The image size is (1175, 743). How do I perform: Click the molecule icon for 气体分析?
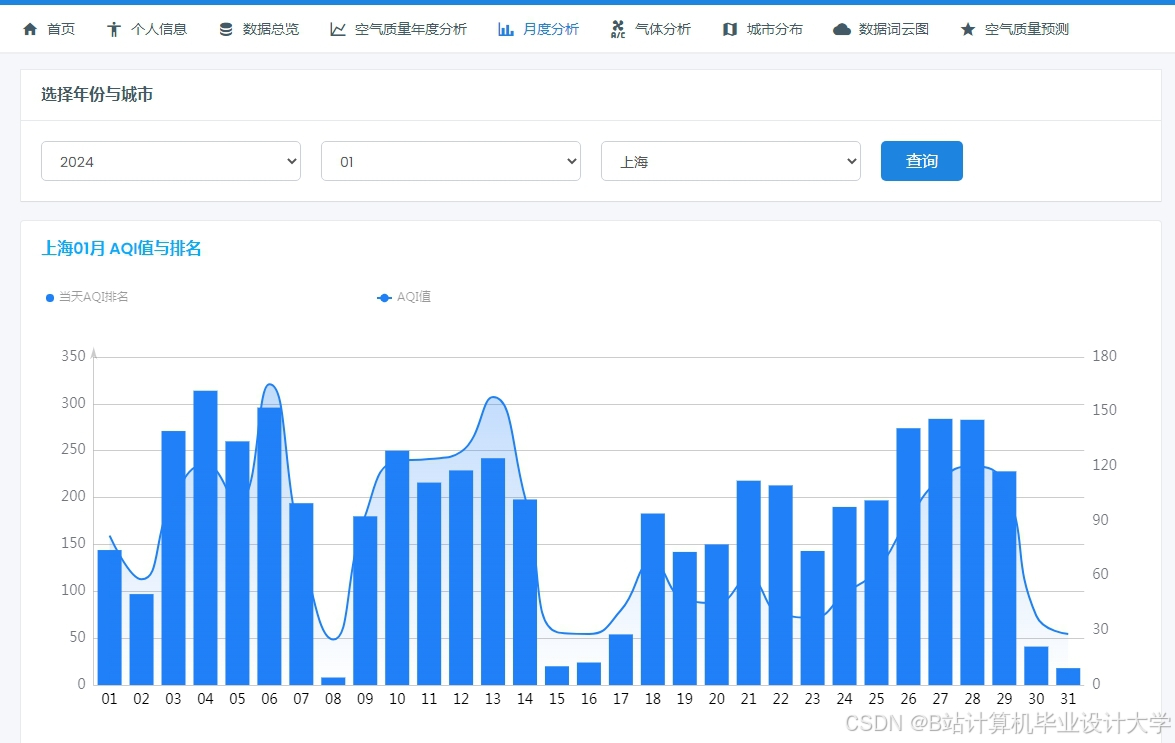click(617, 28)
